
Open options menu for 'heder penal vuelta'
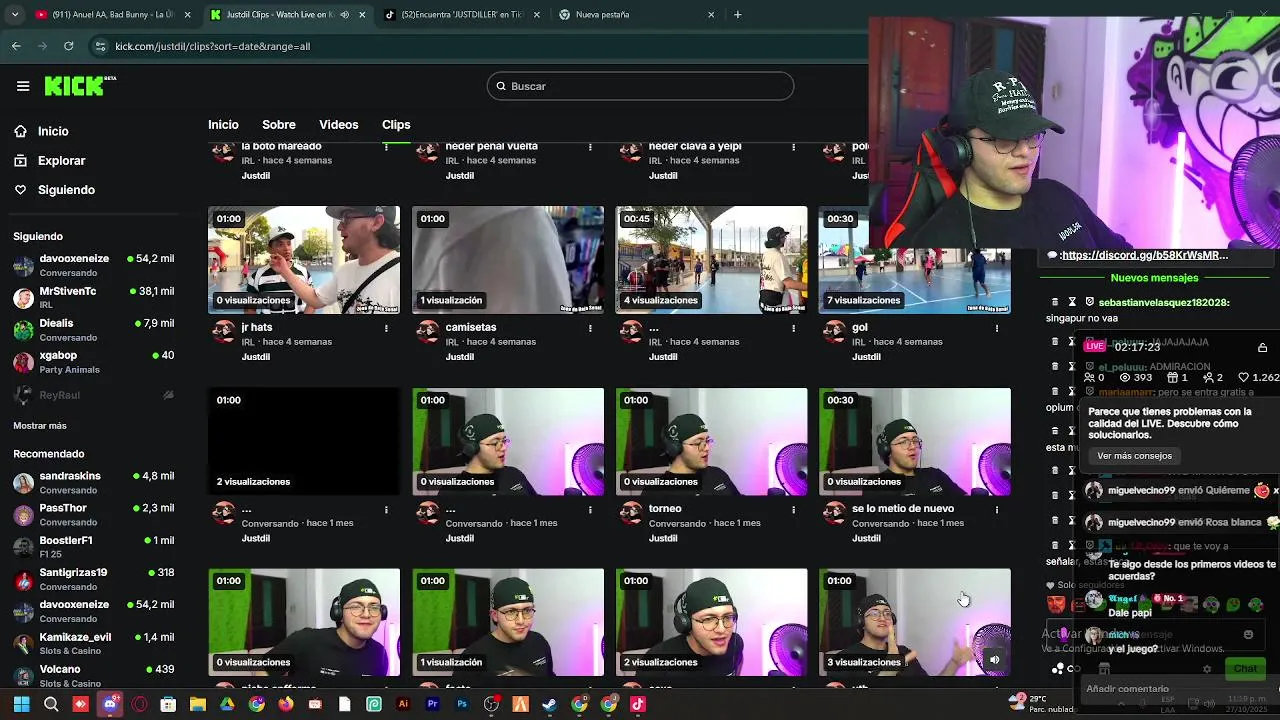coord(590,147)
